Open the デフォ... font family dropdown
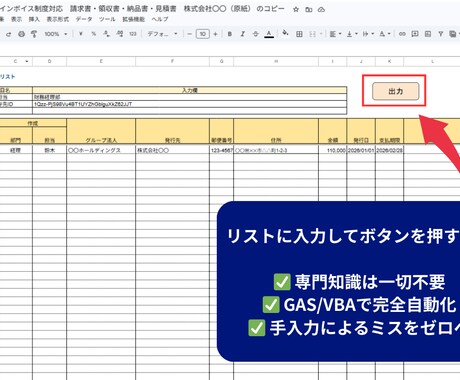Viewport: 460px width, 380px height. 162,34
